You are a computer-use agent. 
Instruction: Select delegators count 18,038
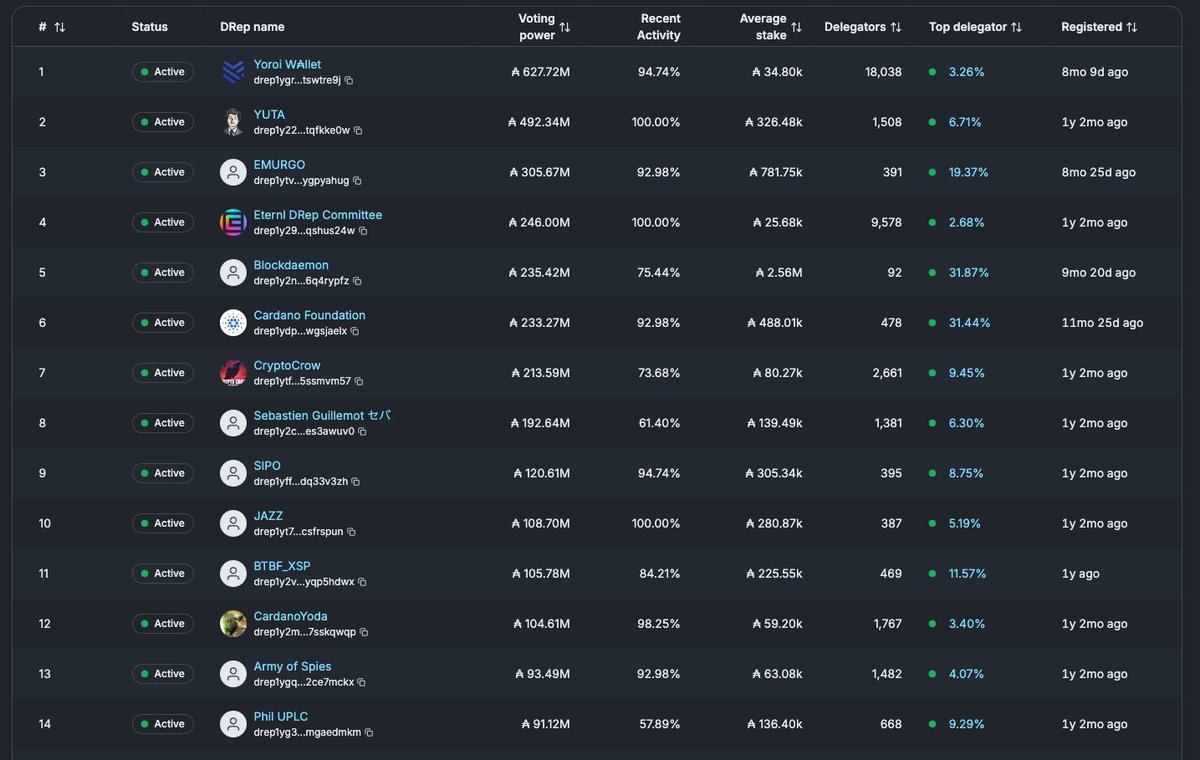pos(883,72)
